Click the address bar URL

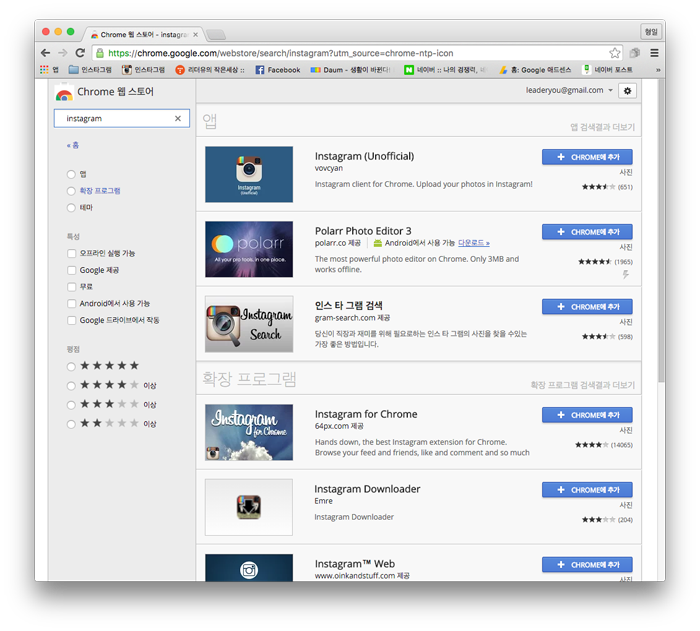point(280,53)
